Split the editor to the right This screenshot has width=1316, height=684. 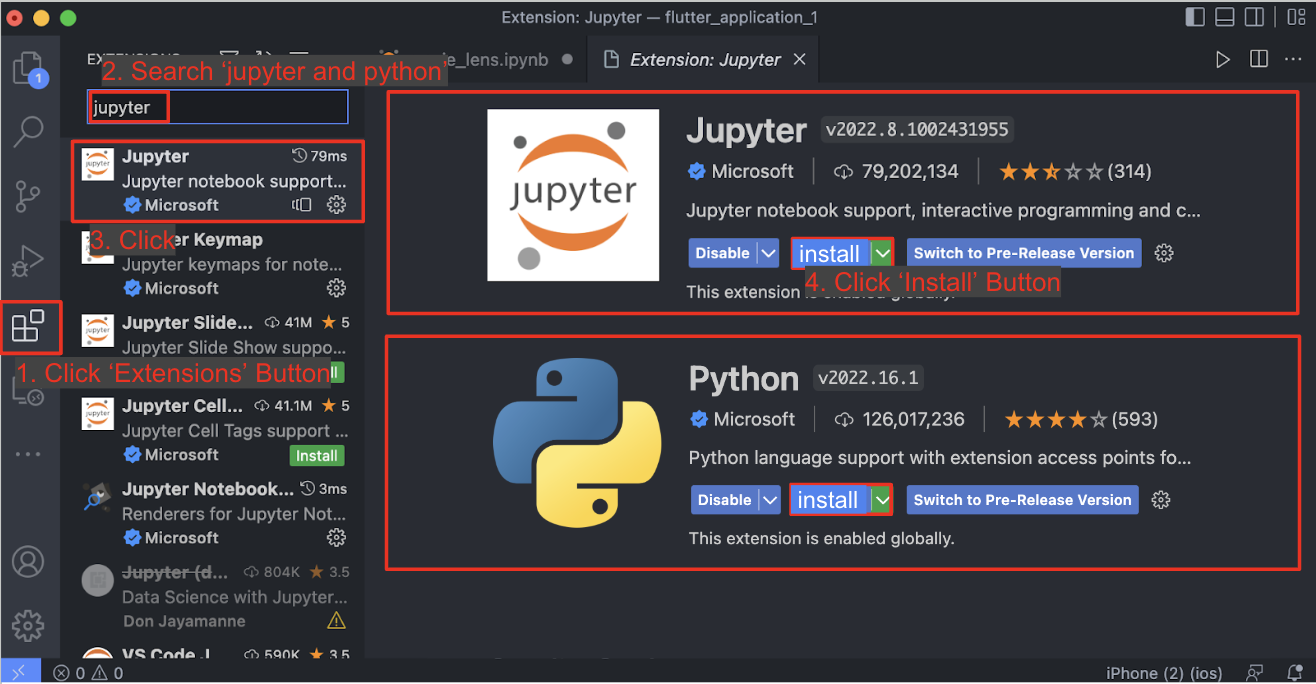tap(1259, 59)
